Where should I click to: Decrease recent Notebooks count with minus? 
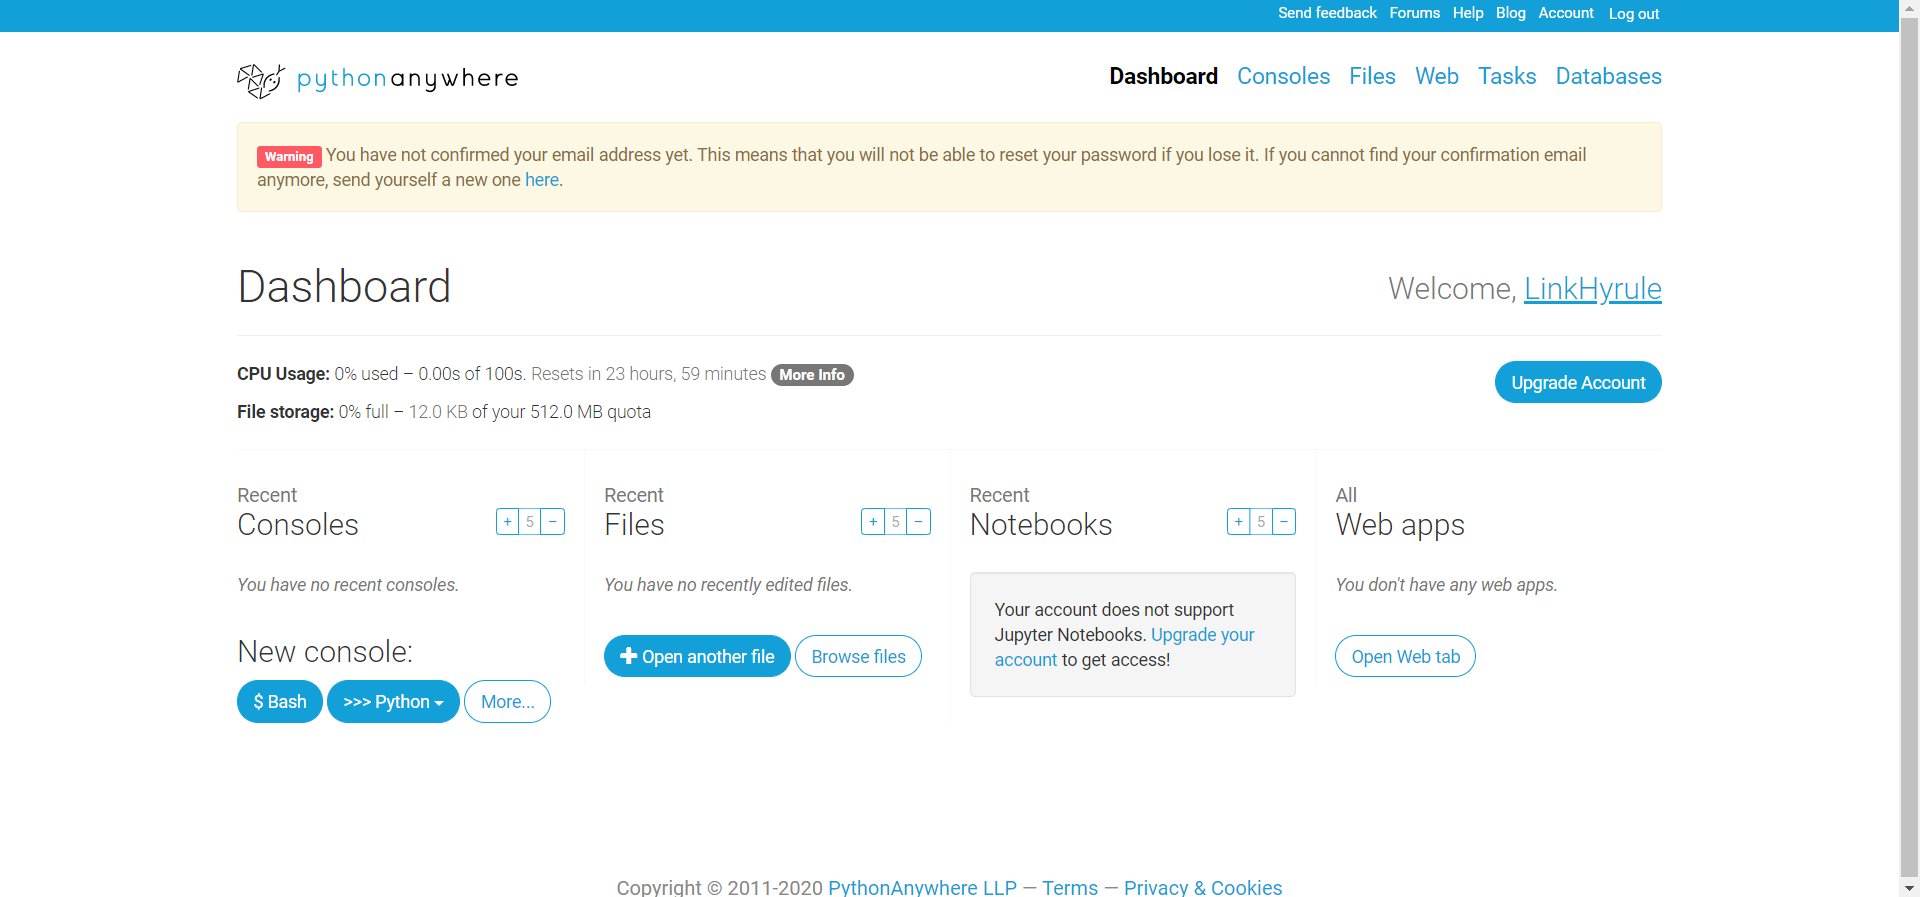[1284, 522]
